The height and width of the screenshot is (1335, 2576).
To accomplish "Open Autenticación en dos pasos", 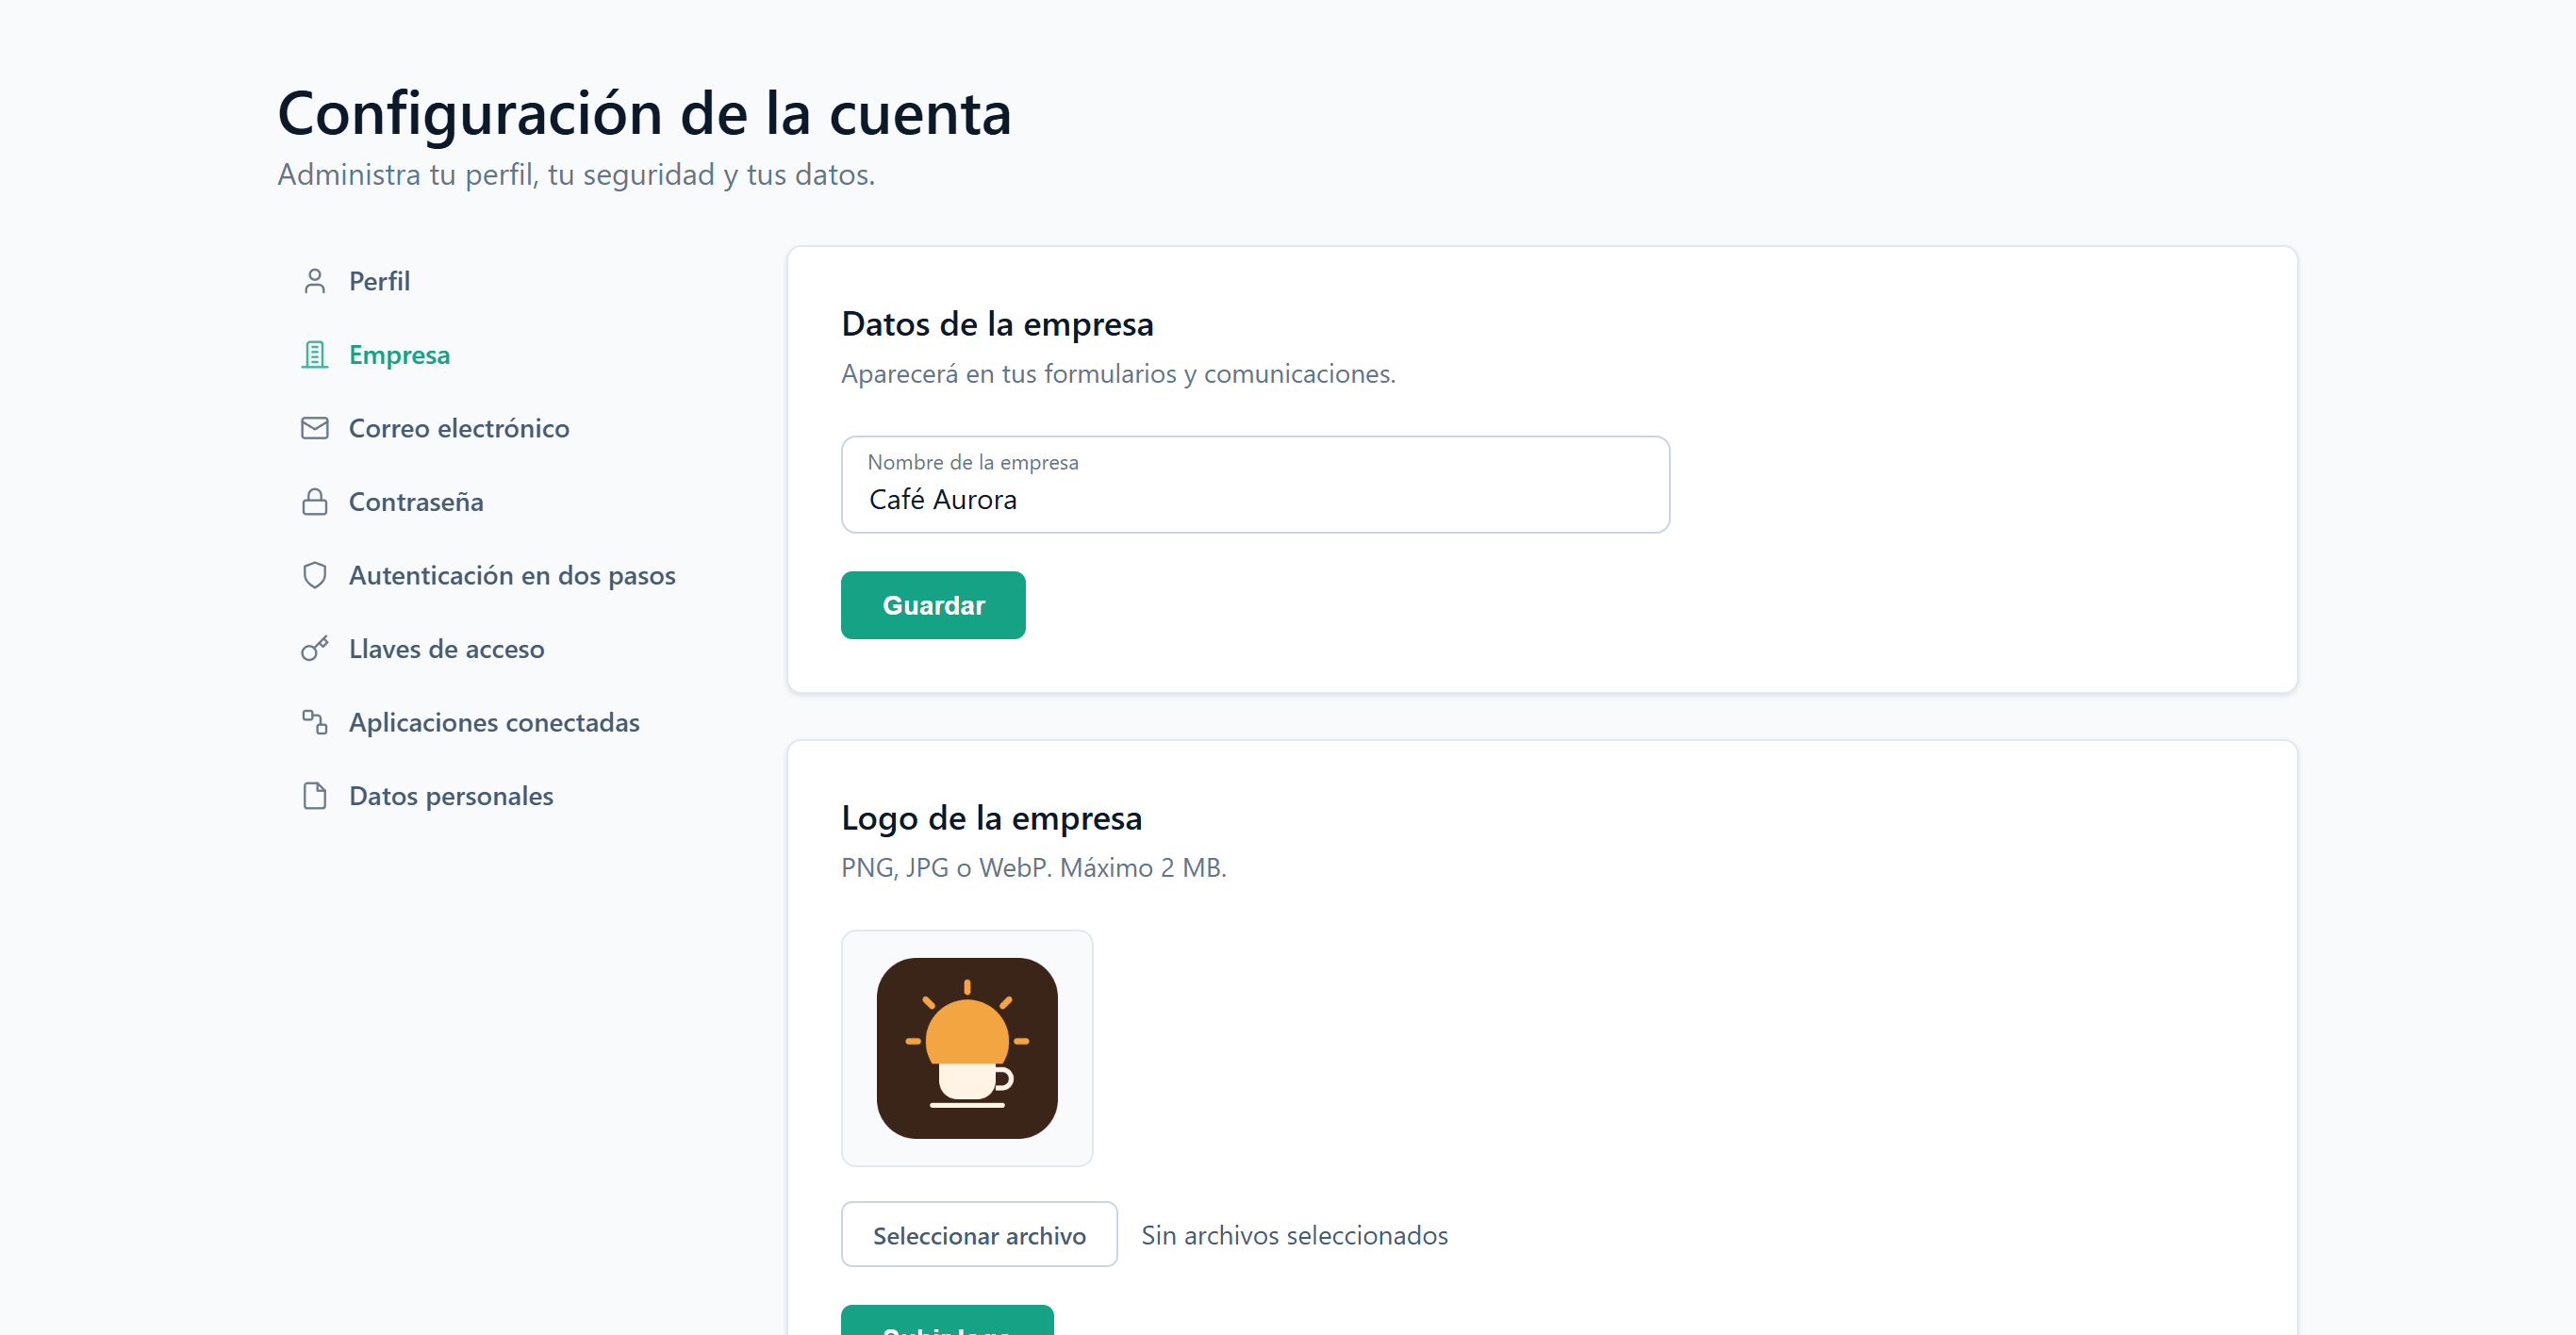I will [511, 575].
